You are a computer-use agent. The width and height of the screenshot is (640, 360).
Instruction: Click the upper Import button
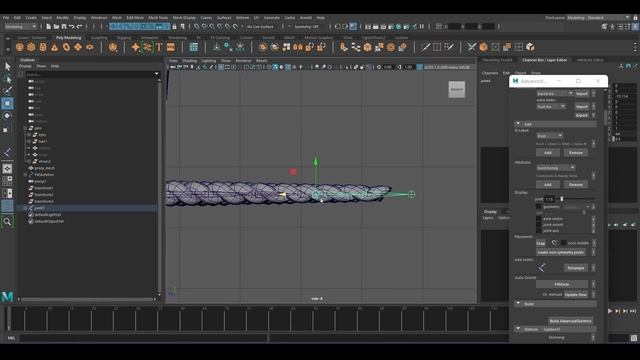click(x=582, y=93)
